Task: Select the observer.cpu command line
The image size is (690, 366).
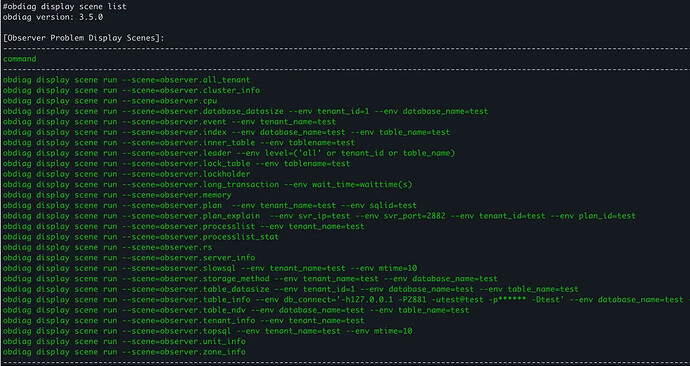Action: pyautogui.click(x=110, y=101)
